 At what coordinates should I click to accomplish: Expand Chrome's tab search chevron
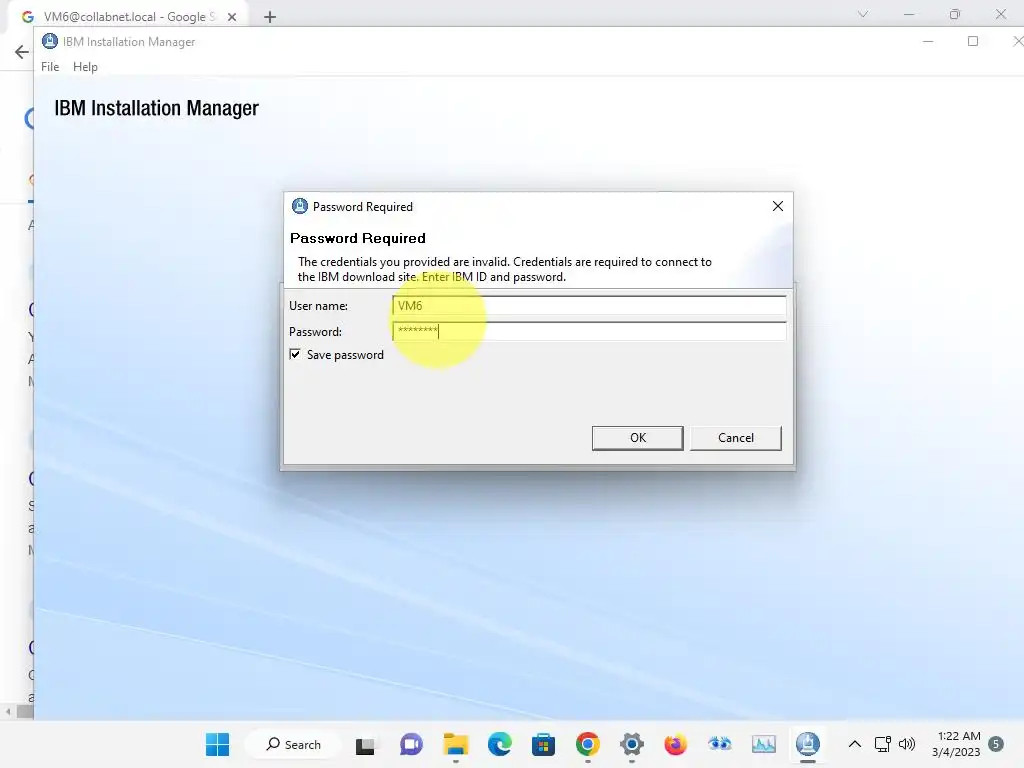click(863, 14)
